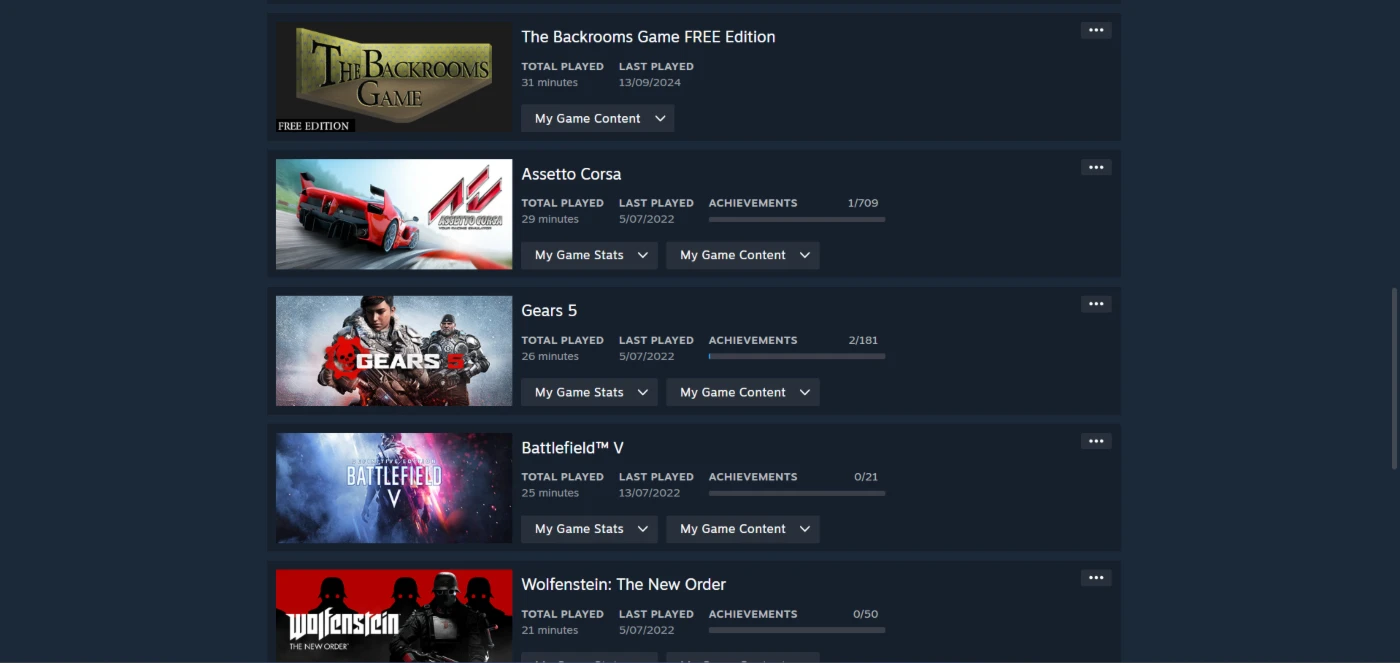The image size is (1400, 663).
Task: Open My Game Content dropdown for Gears 5
Action: (x=743, y=392)
